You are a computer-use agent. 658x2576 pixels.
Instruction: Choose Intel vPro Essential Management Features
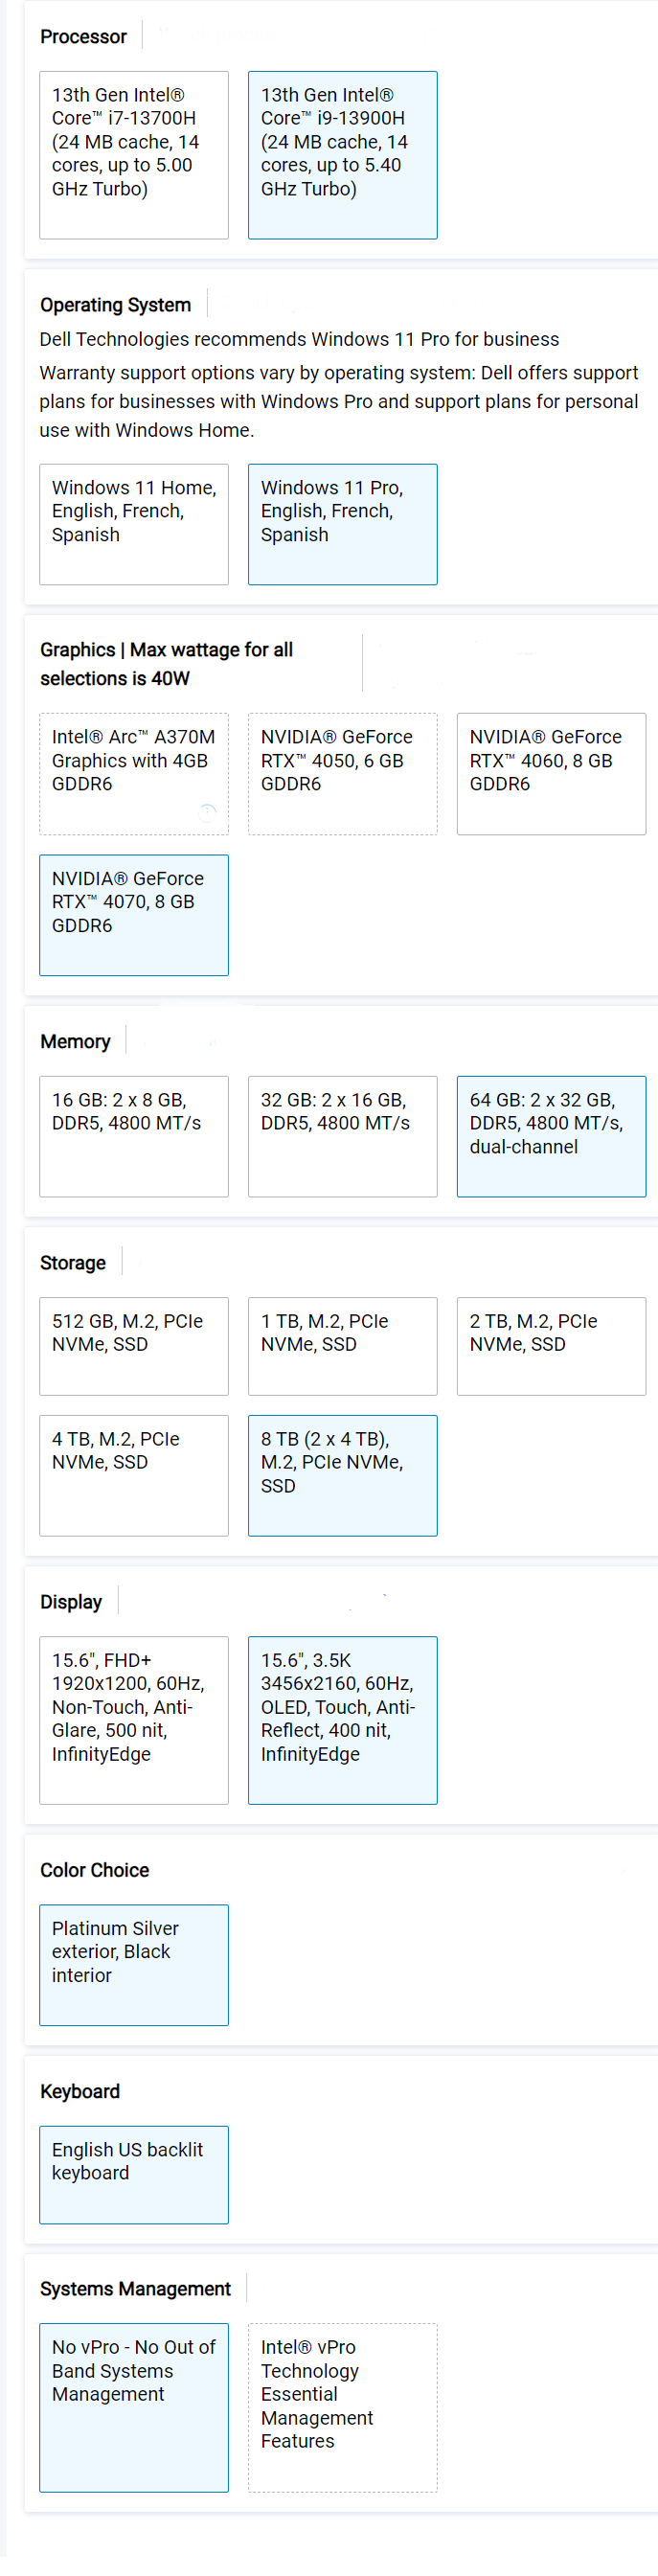click(x=342, y=2407)
